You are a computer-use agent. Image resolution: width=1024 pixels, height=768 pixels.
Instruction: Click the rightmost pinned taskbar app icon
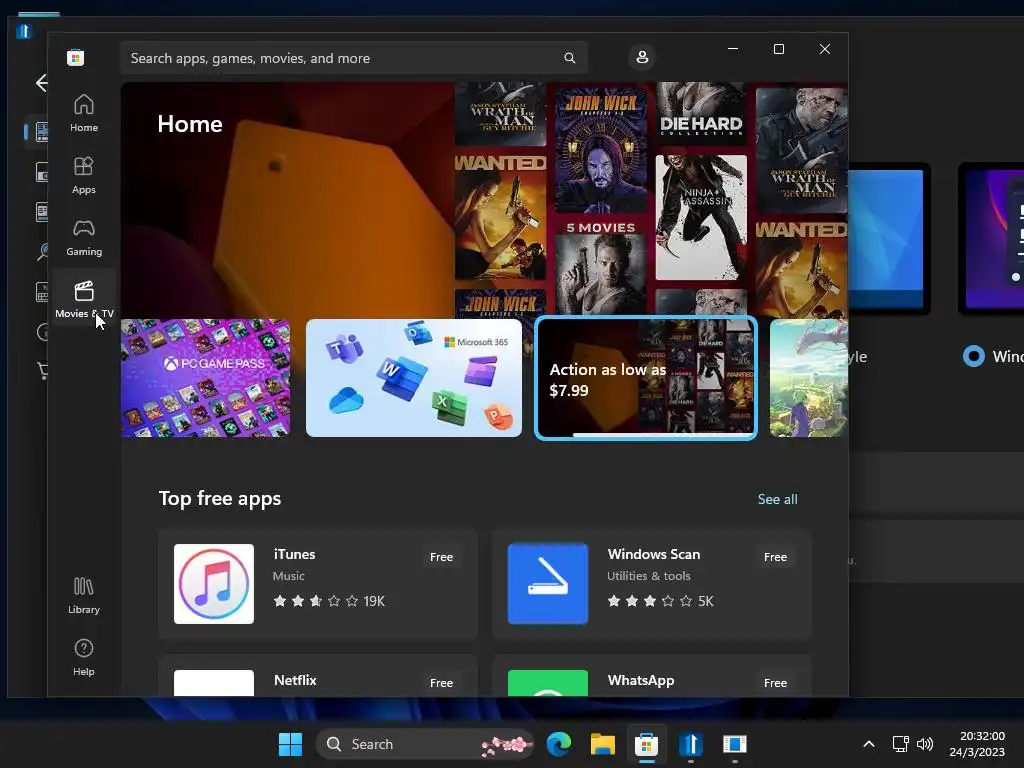coord(735,744)
